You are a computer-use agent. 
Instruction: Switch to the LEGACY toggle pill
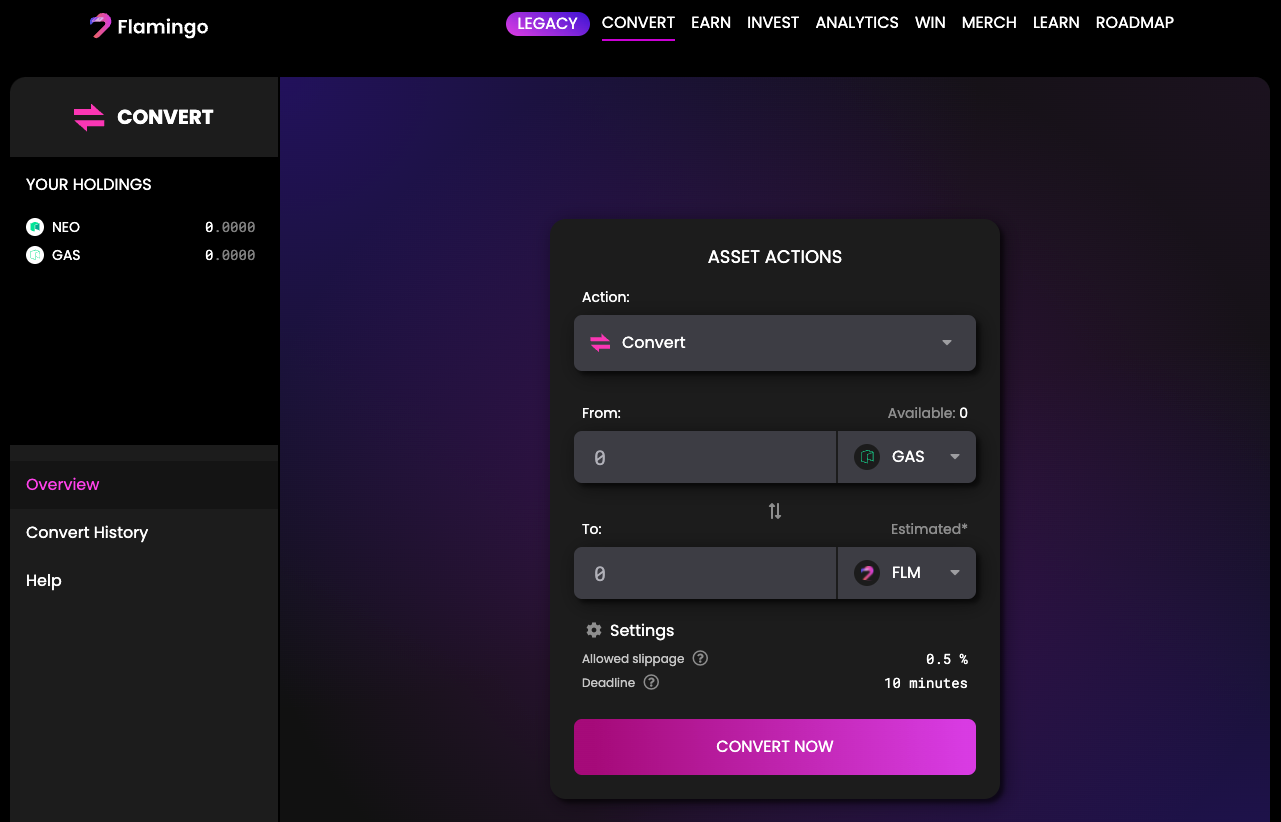[x=548, y=23]
